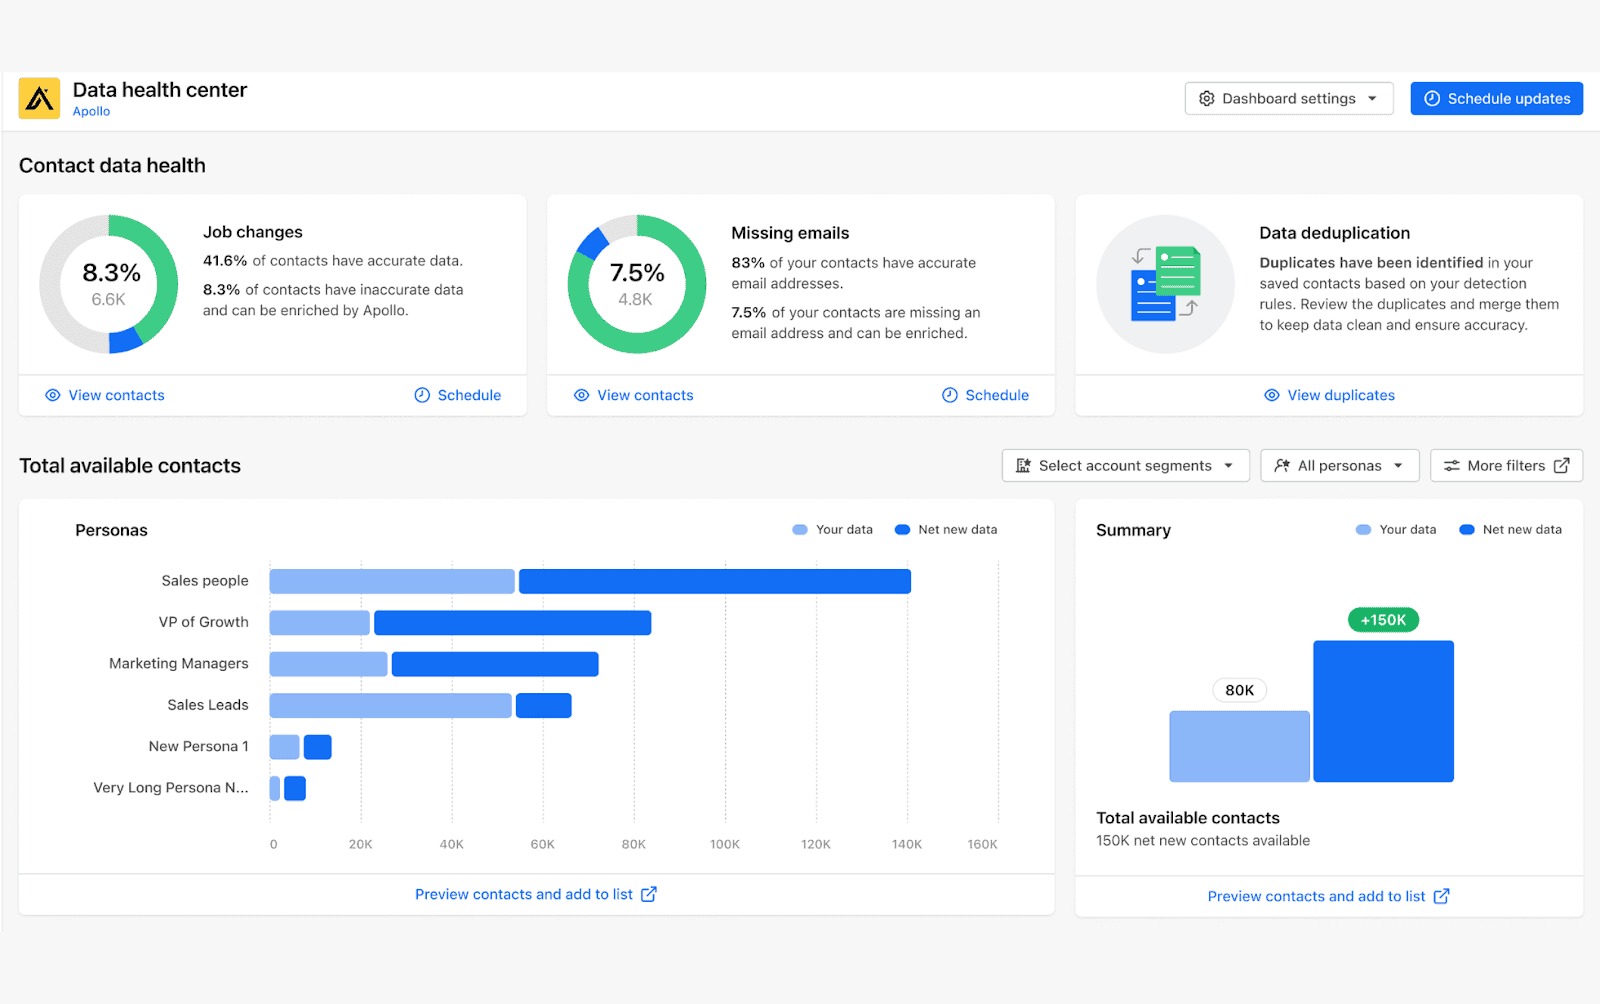
Task: Toggle the Net new data legend in Summary panel
Action: [x=1509, y=529]
